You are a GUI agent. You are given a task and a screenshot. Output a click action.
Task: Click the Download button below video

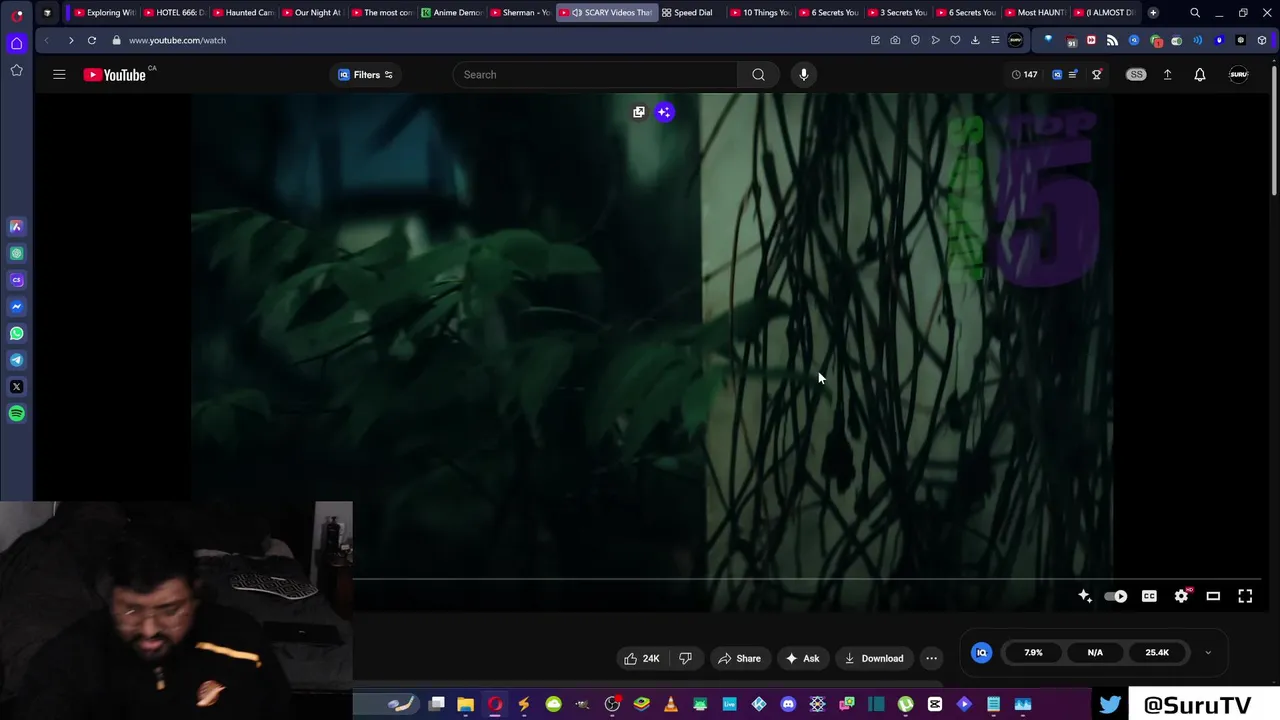click(874, 658)
